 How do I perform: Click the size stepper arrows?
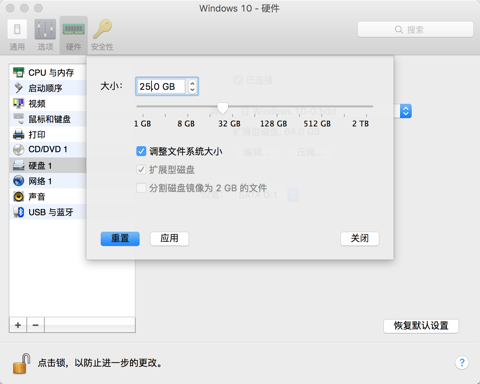[192, 86]
